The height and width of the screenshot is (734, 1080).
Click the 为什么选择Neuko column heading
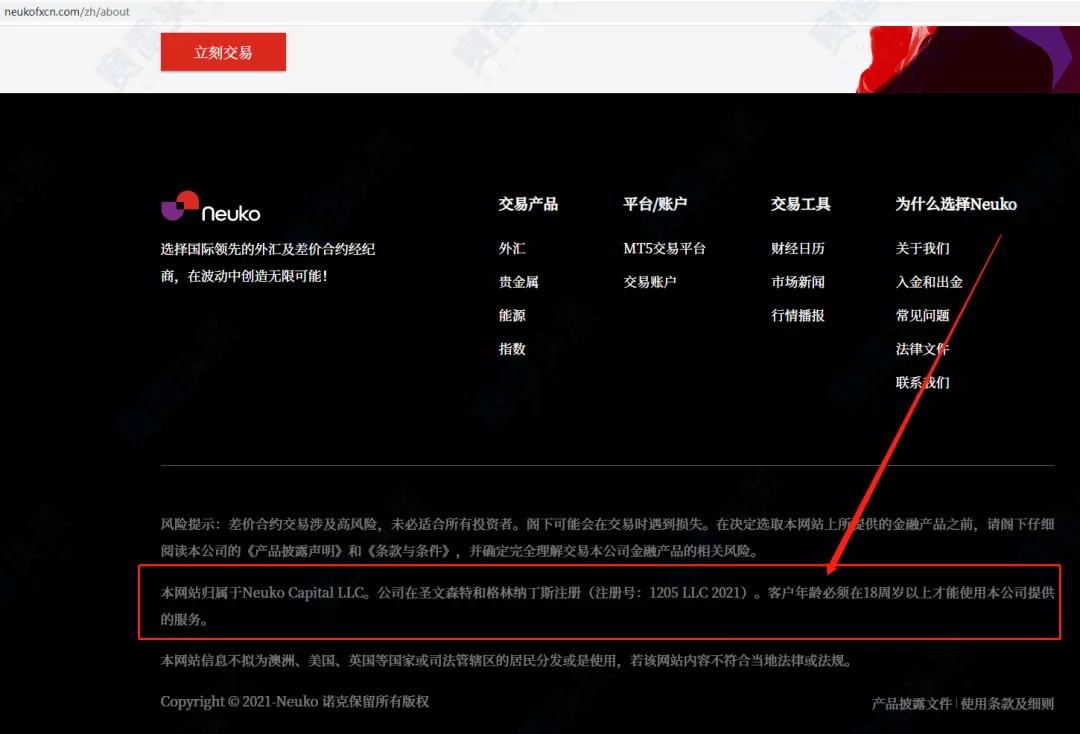coord(956,204)
